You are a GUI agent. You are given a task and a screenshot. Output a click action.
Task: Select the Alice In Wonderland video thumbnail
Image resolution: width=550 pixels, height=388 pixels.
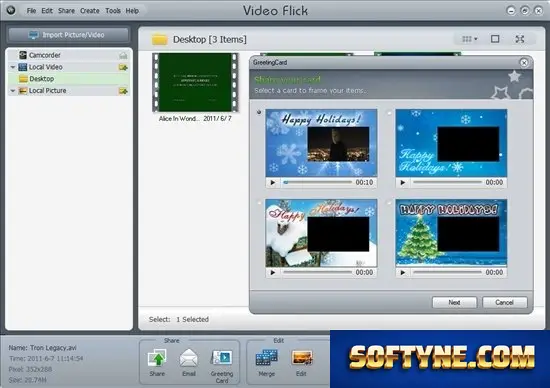click(195, 83)
